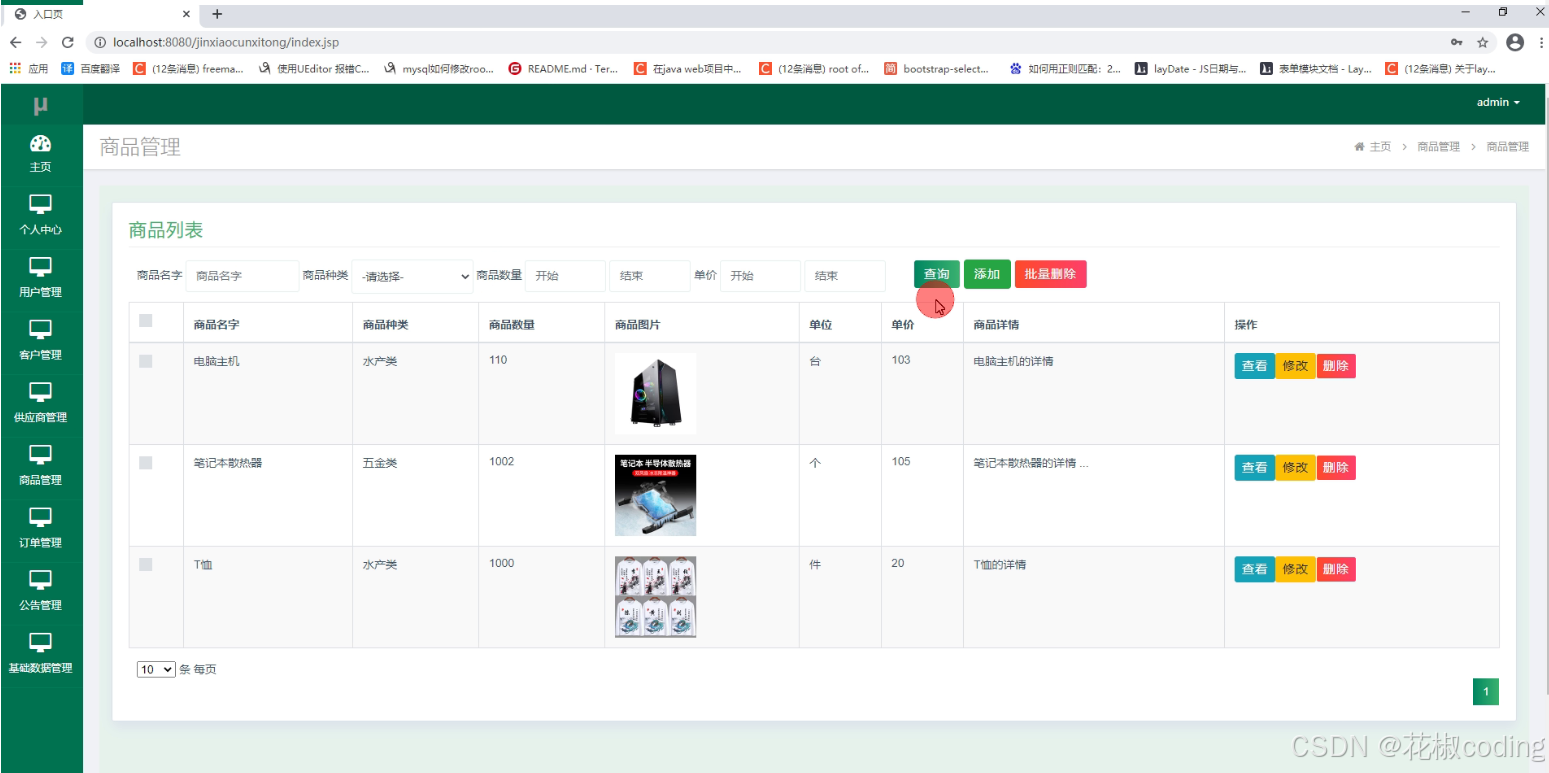Click the 商品名字 column header
The image size is (1549, 773).
217,325
